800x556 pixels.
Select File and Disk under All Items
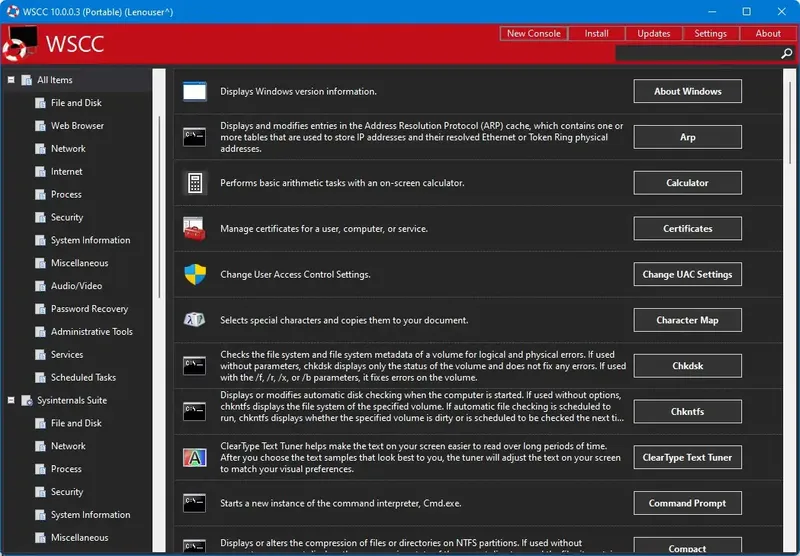click(x=76, y=103)
